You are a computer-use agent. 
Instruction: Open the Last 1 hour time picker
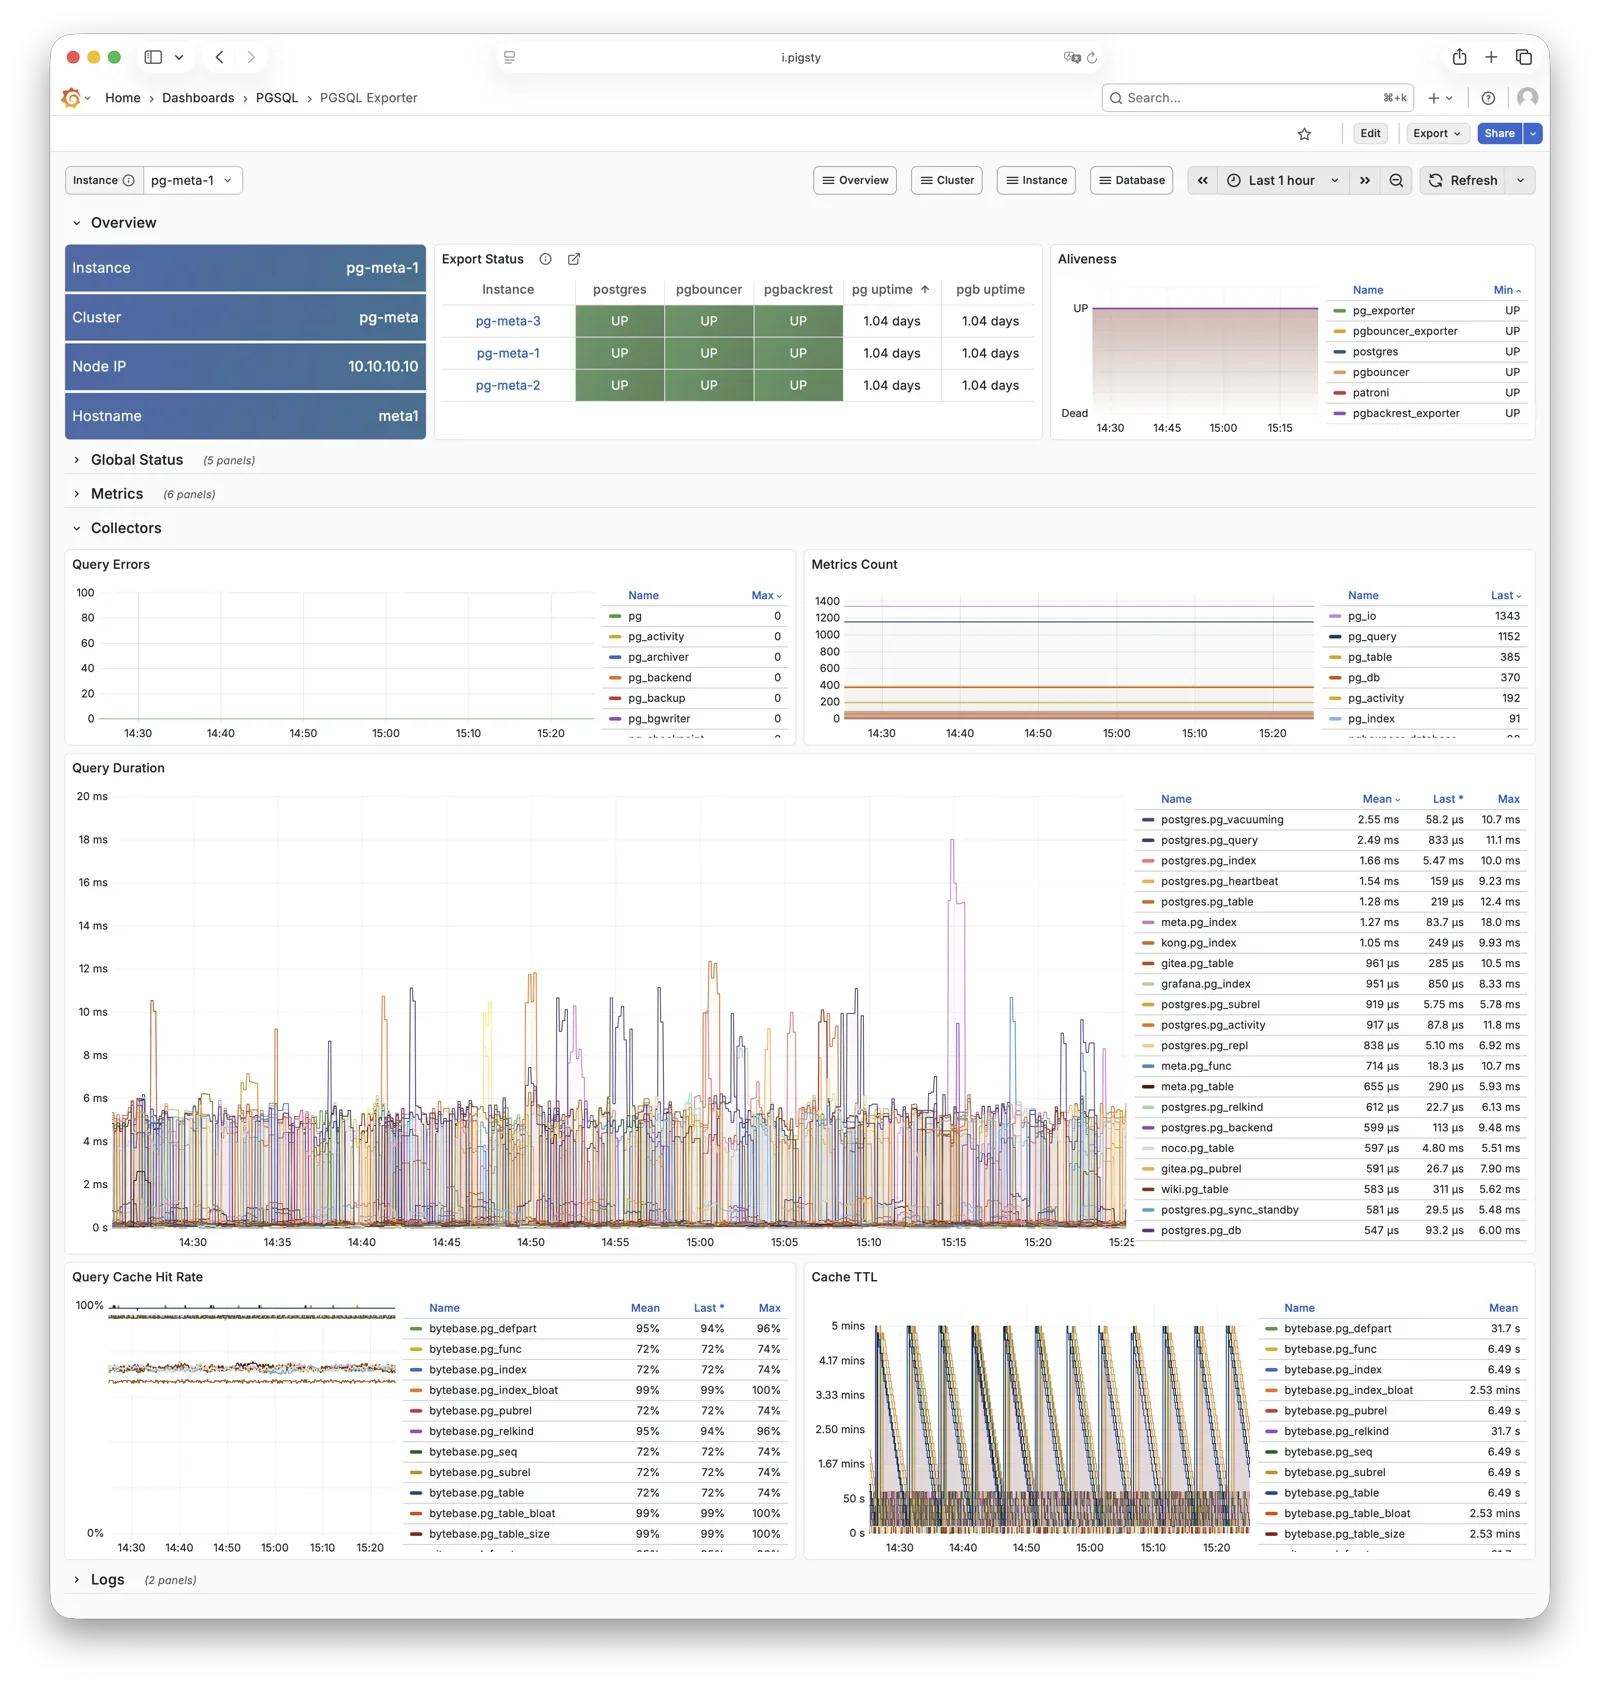[x=1281, y=181]
